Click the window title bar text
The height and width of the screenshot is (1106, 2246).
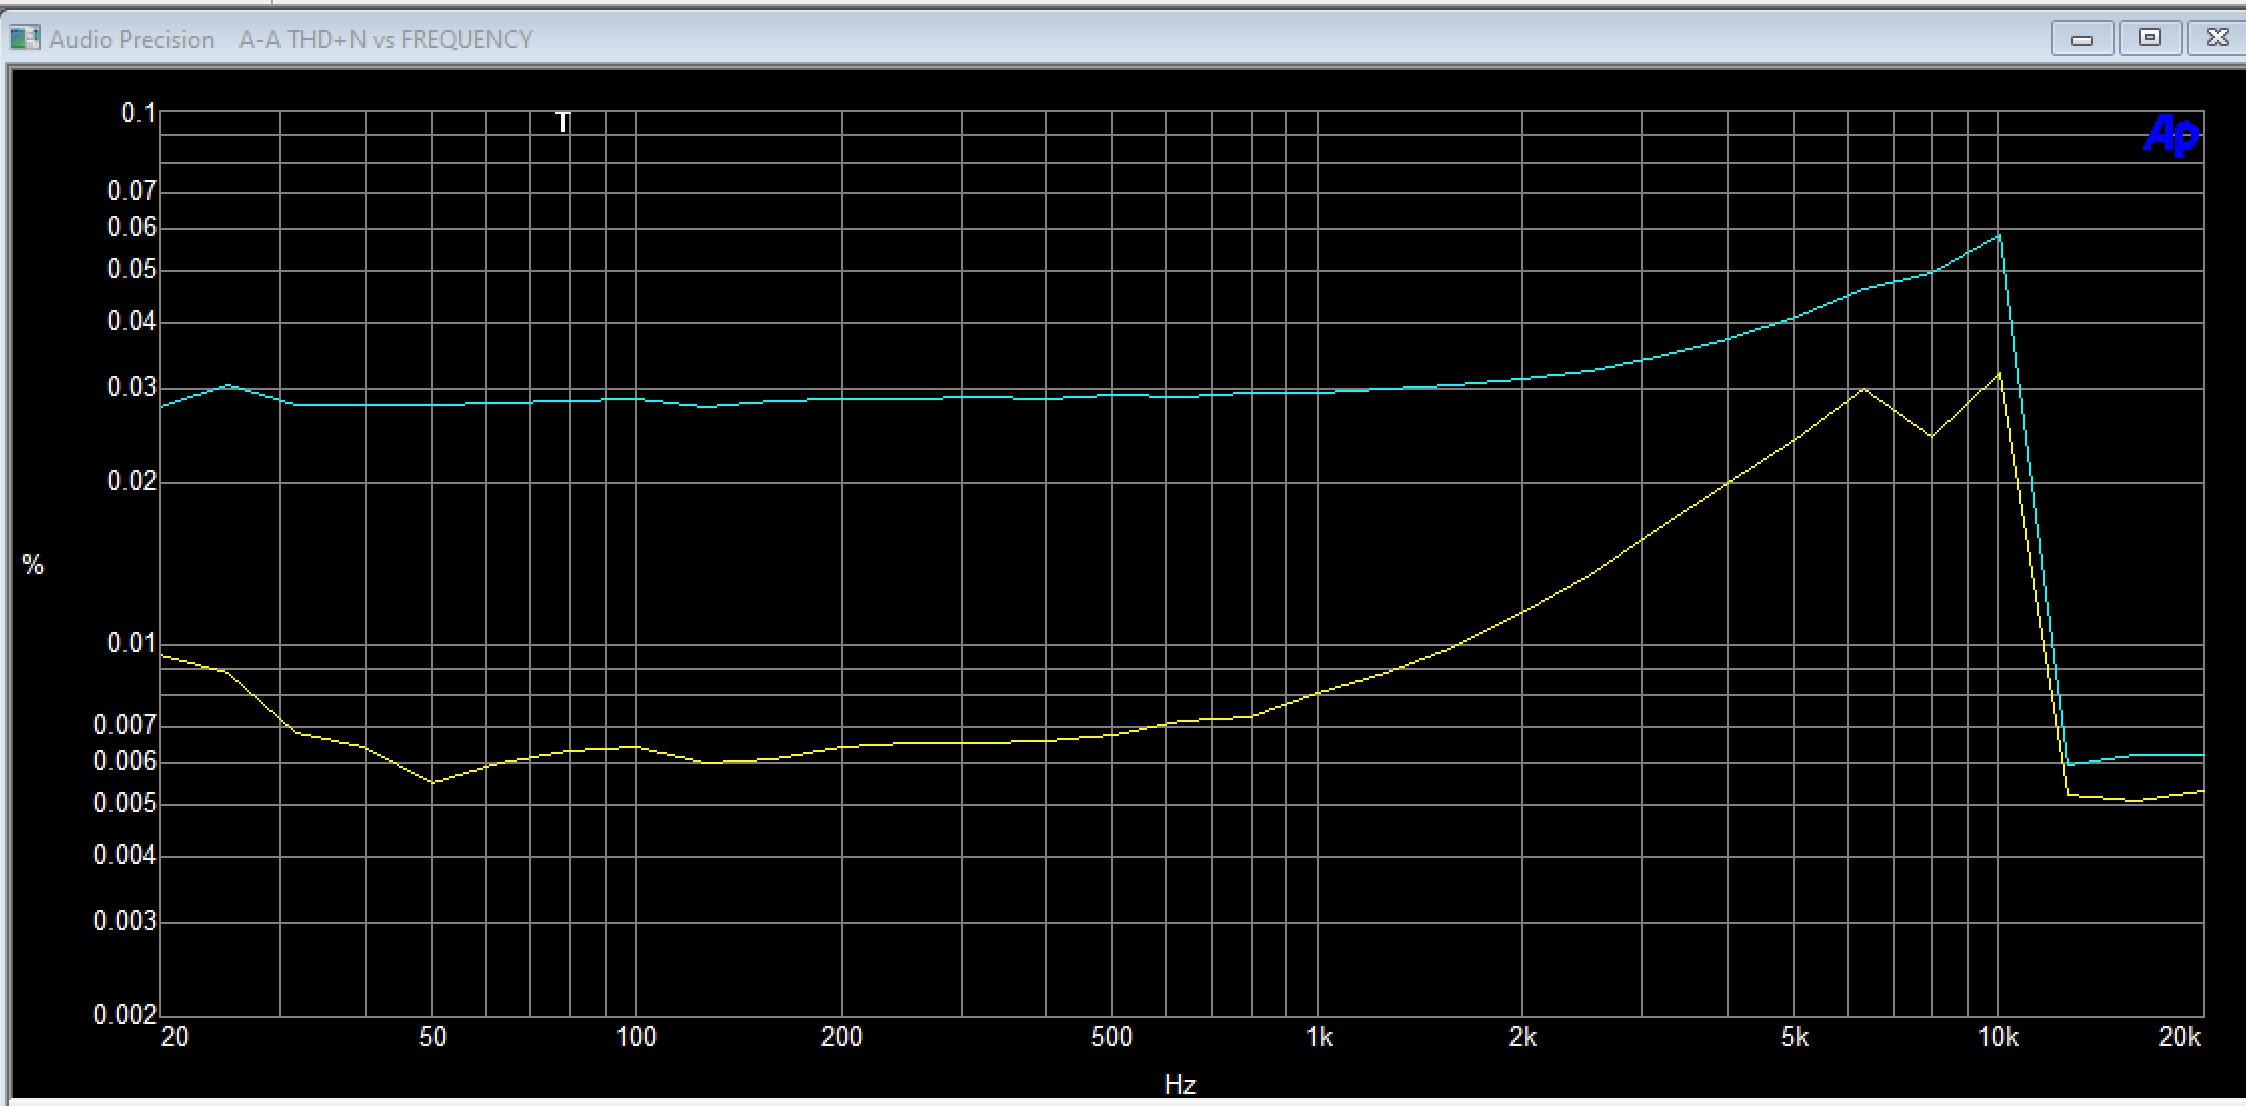[x=385, y=39]
